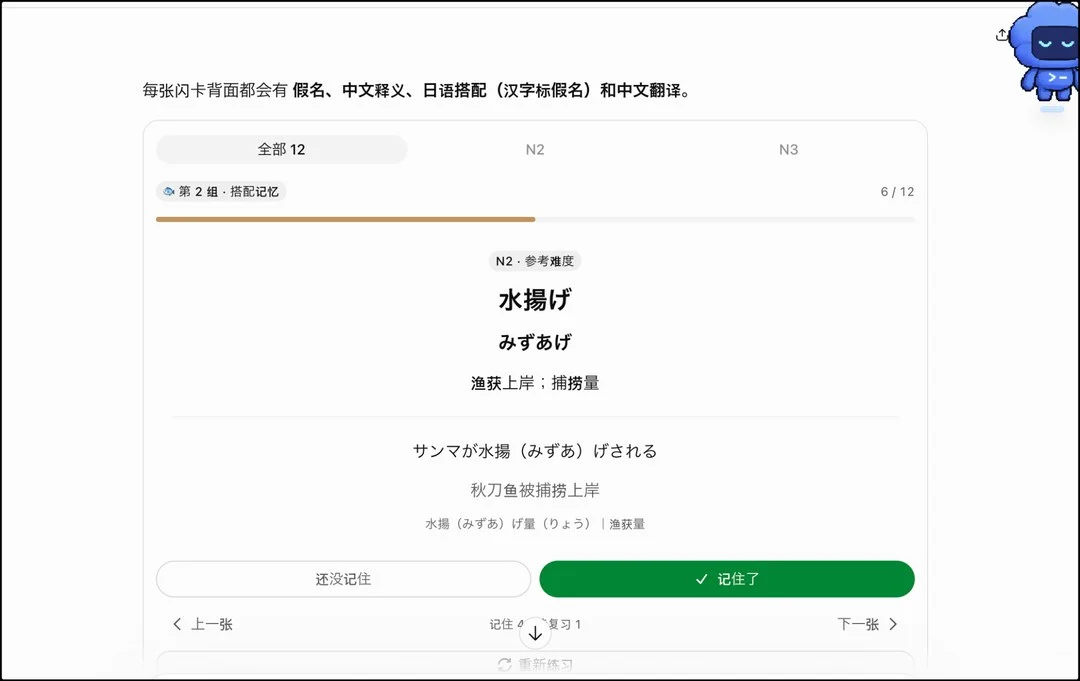This screenshot has width=1080, height=681.
Task: Click the blue robot mascot
Action: click(x=1047, y=54)
